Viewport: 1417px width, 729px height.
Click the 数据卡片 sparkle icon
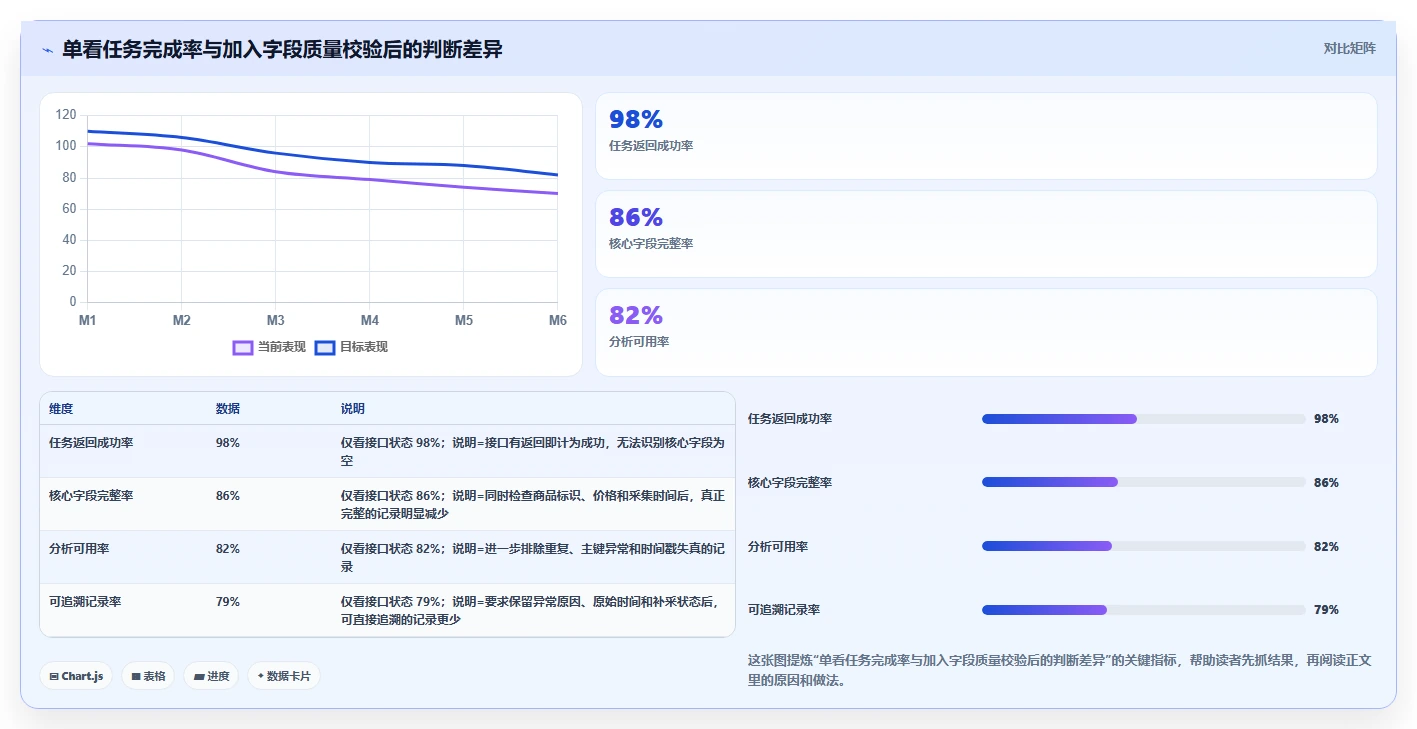(x=260, y=676)
